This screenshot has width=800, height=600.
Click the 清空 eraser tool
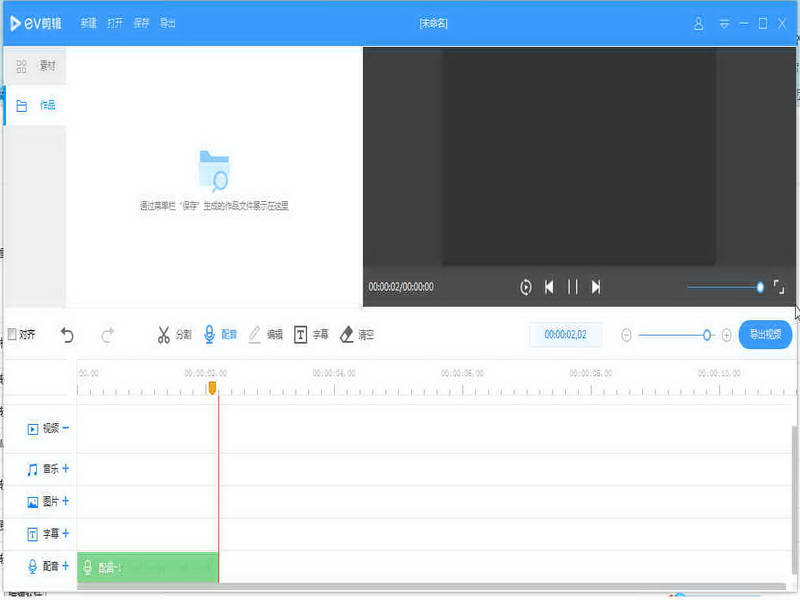point(357,335)
